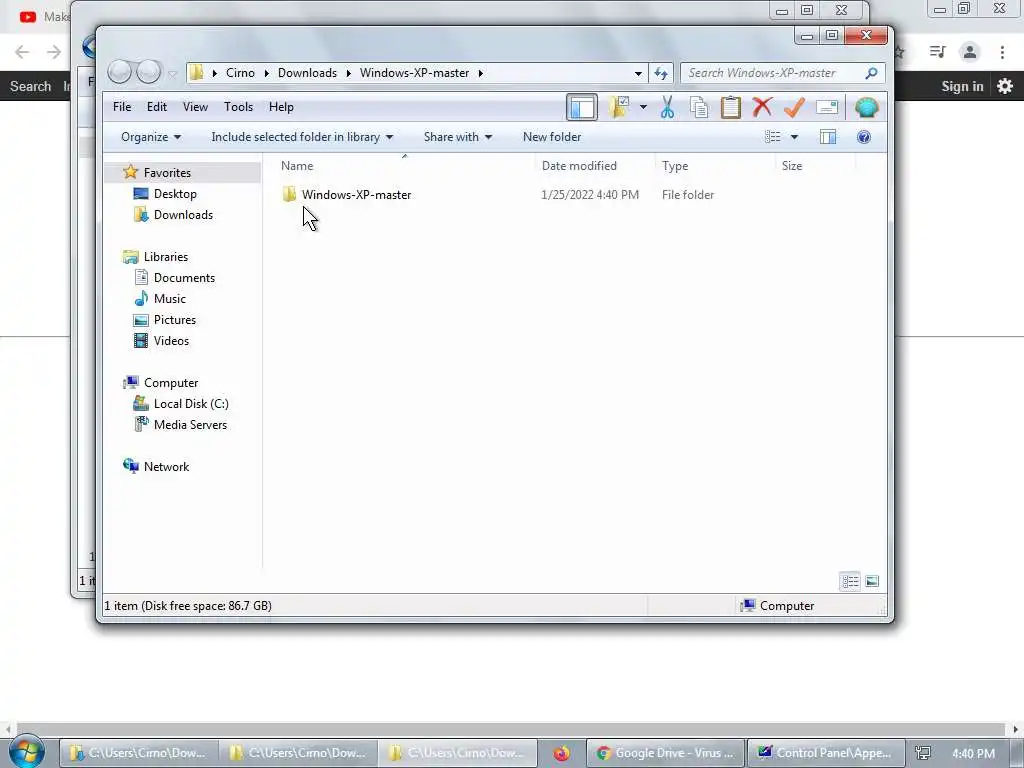Screen dimensions: 1024x768
Task: Open the Help menu
Action: [x=281, y=106]
